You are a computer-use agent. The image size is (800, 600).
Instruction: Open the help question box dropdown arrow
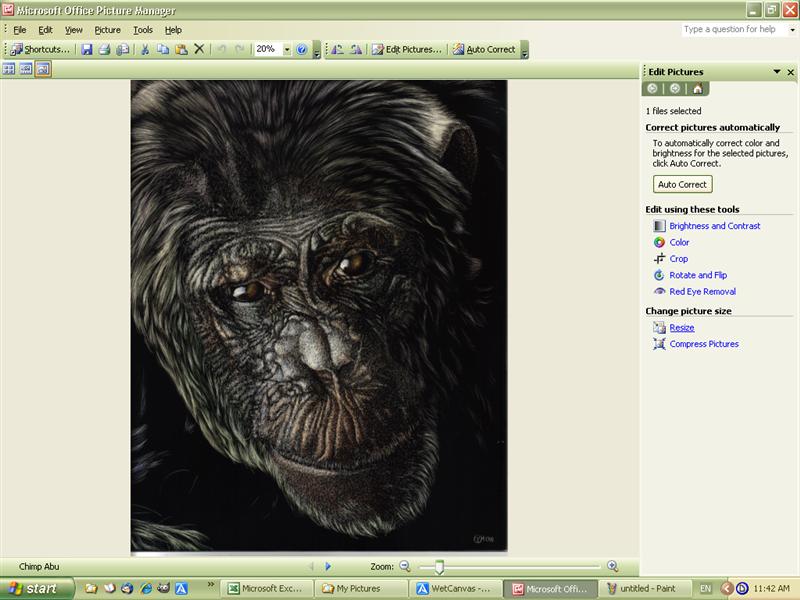792,30
